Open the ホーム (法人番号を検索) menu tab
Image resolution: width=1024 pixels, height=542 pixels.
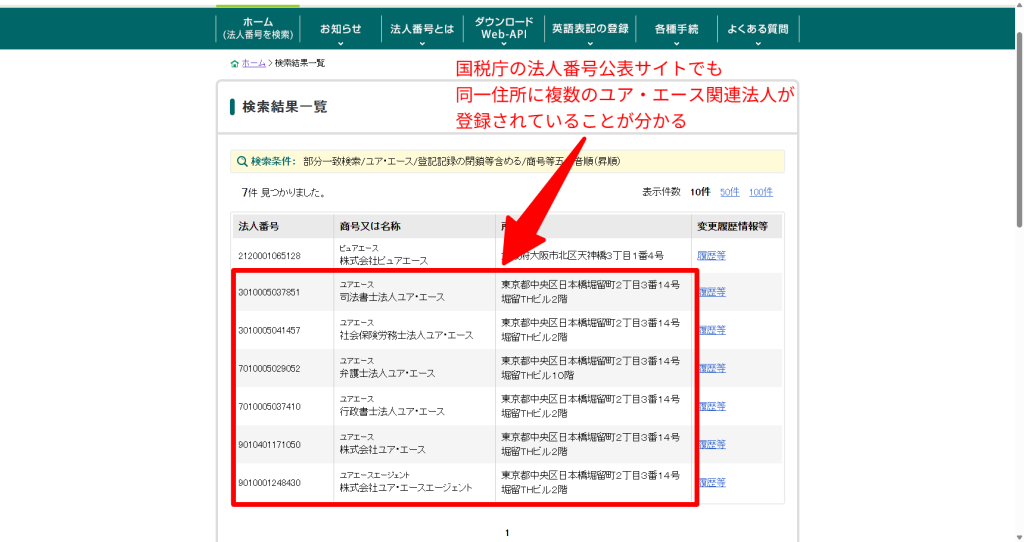[x=258, y=28]
